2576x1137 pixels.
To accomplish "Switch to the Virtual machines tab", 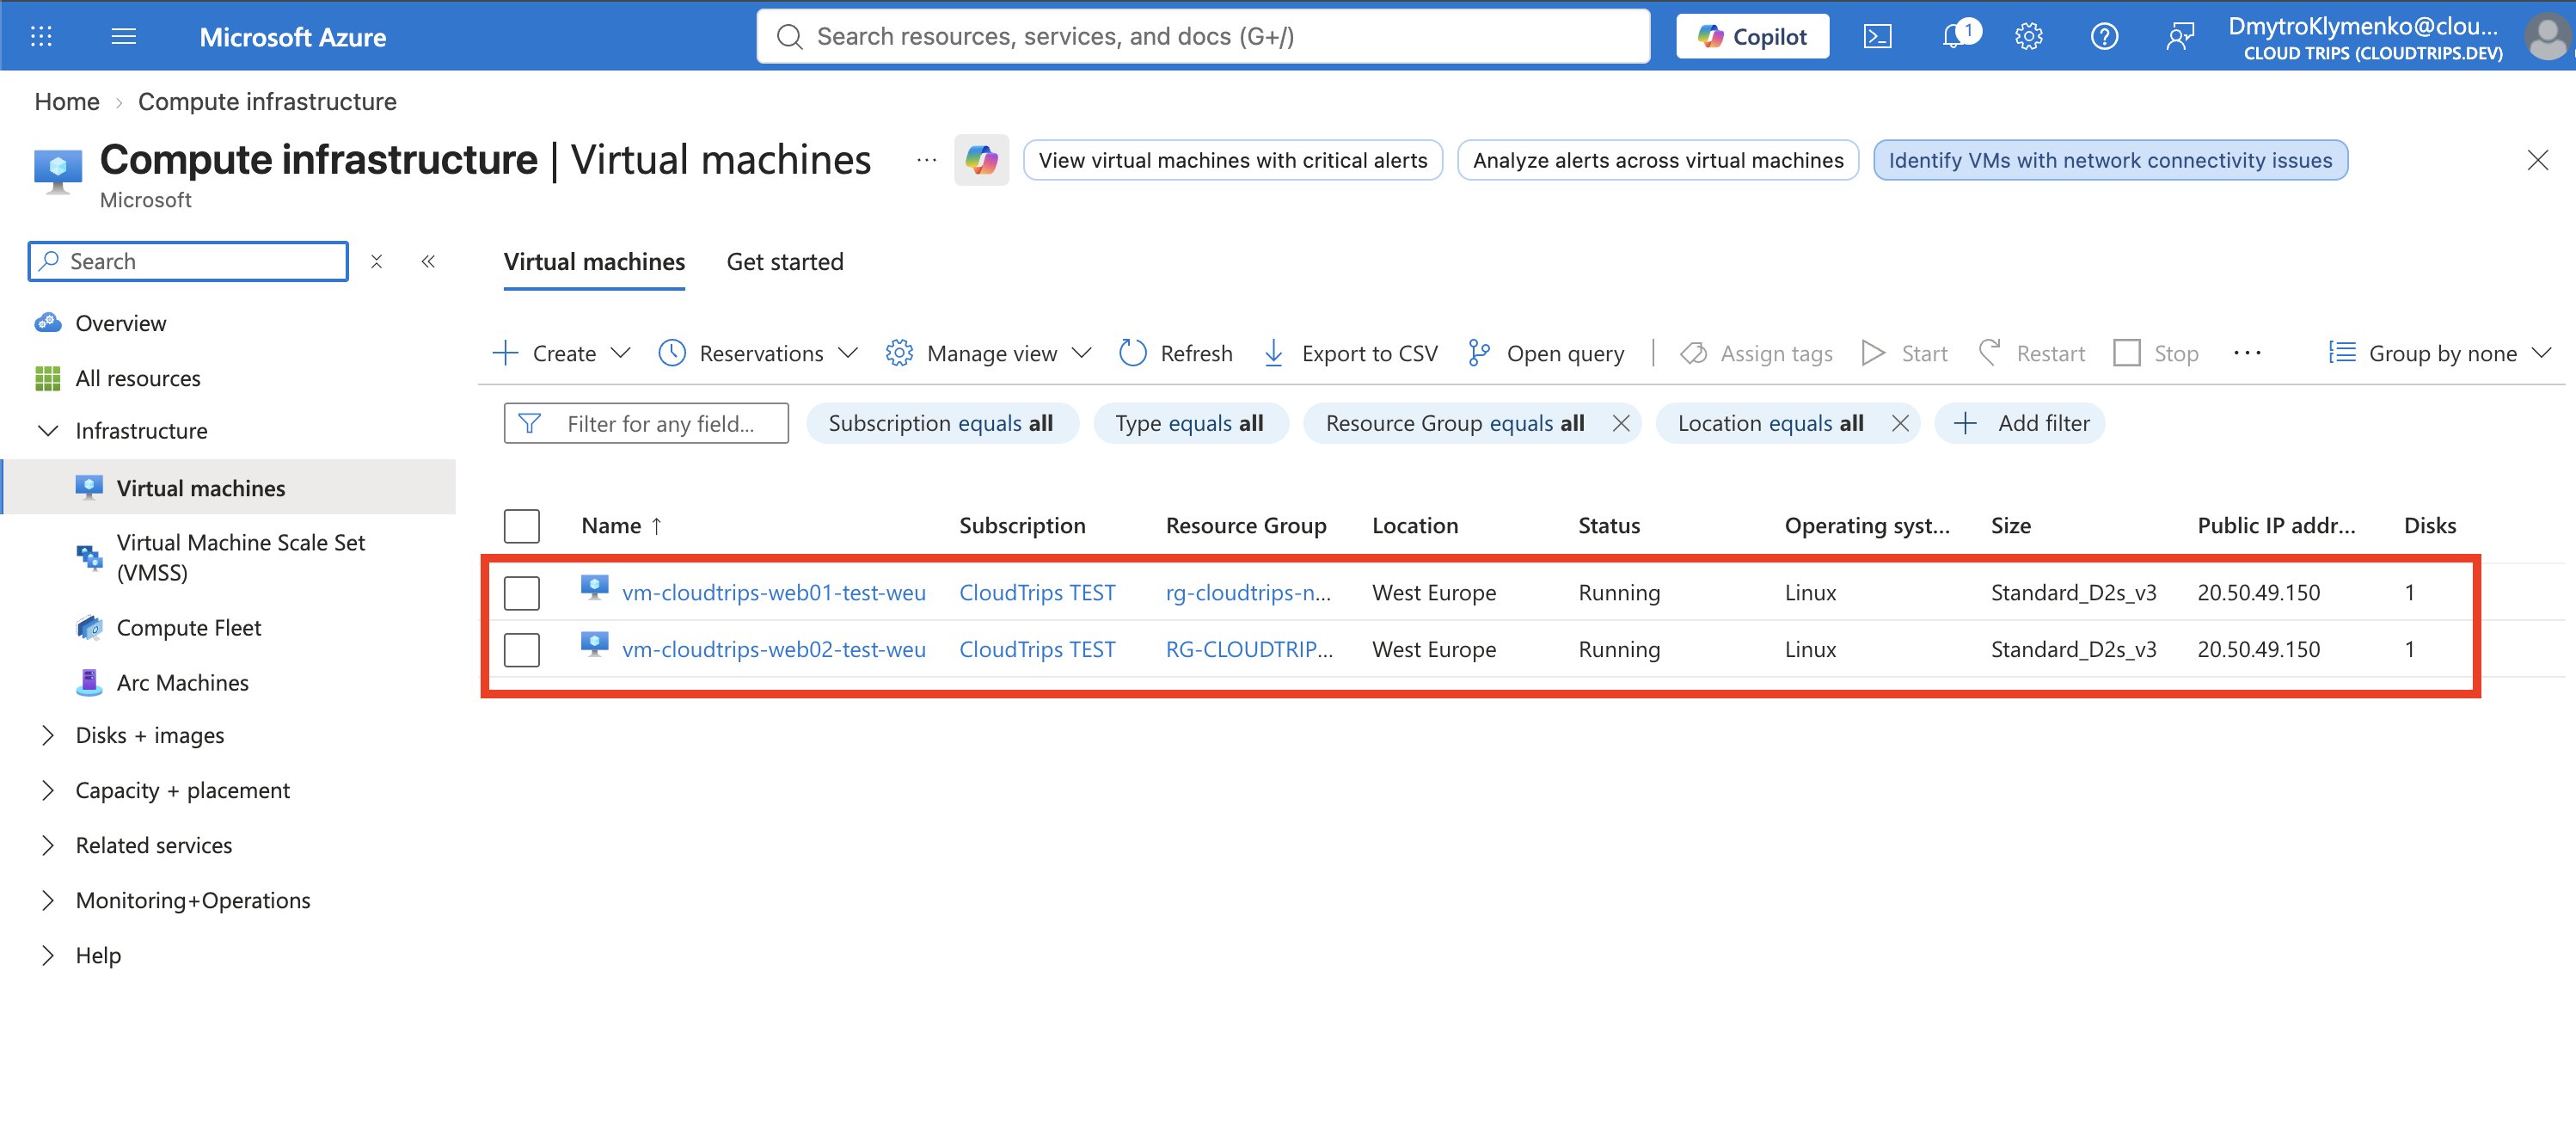I will 594,261.
